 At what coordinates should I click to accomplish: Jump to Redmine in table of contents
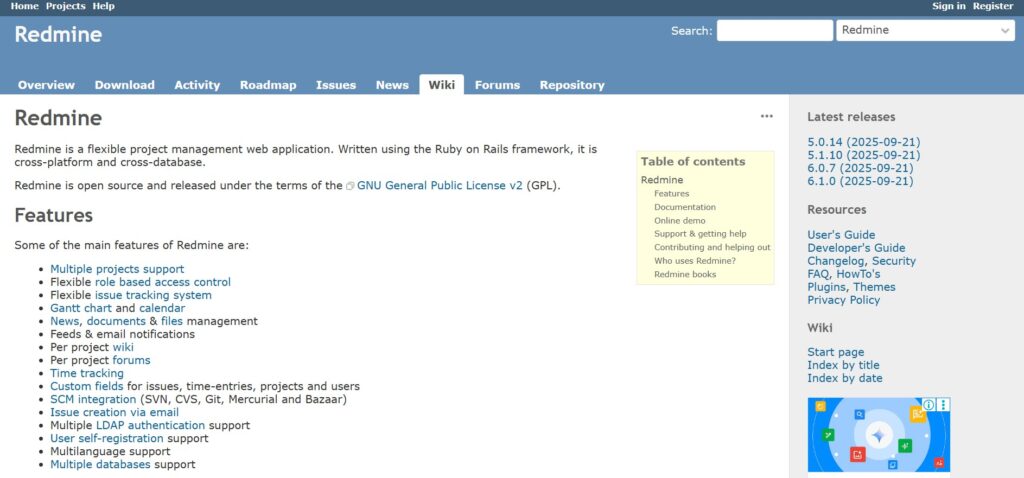662,180
